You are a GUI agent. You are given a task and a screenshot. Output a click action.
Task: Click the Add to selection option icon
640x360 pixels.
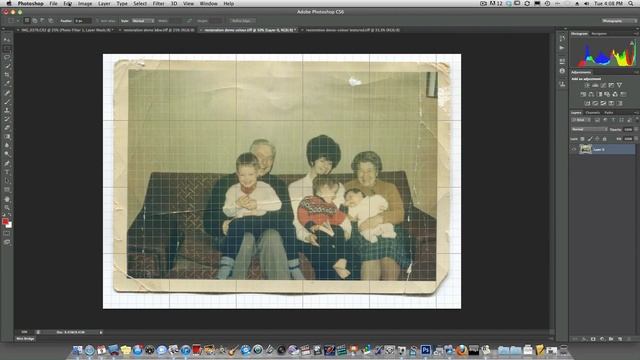[35, 20]
